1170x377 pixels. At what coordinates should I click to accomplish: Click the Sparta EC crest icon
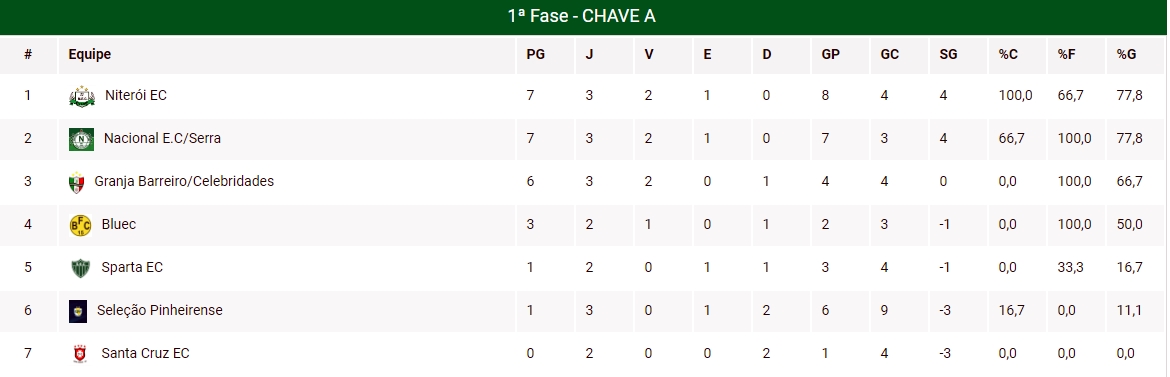(x=80, y=268)
